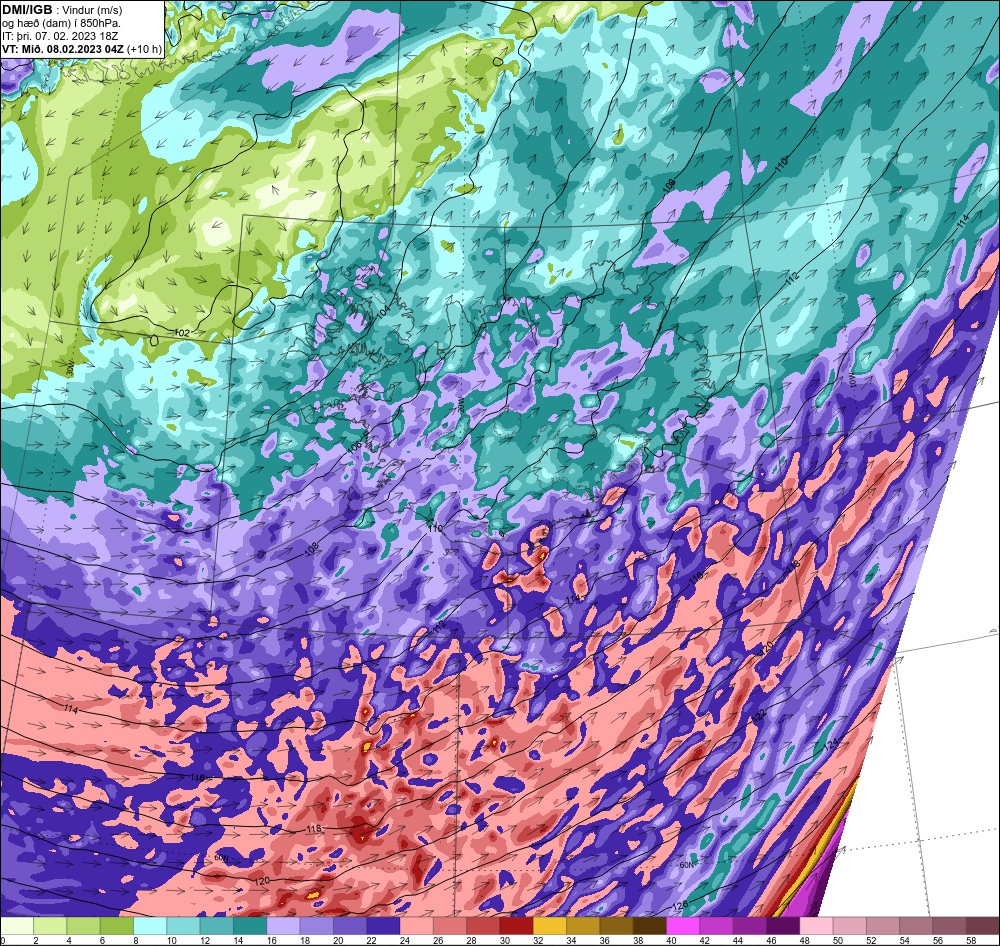Click the '102' height contour label
The height and width of the screenshot is (946, 1000).
coord(181,332)
